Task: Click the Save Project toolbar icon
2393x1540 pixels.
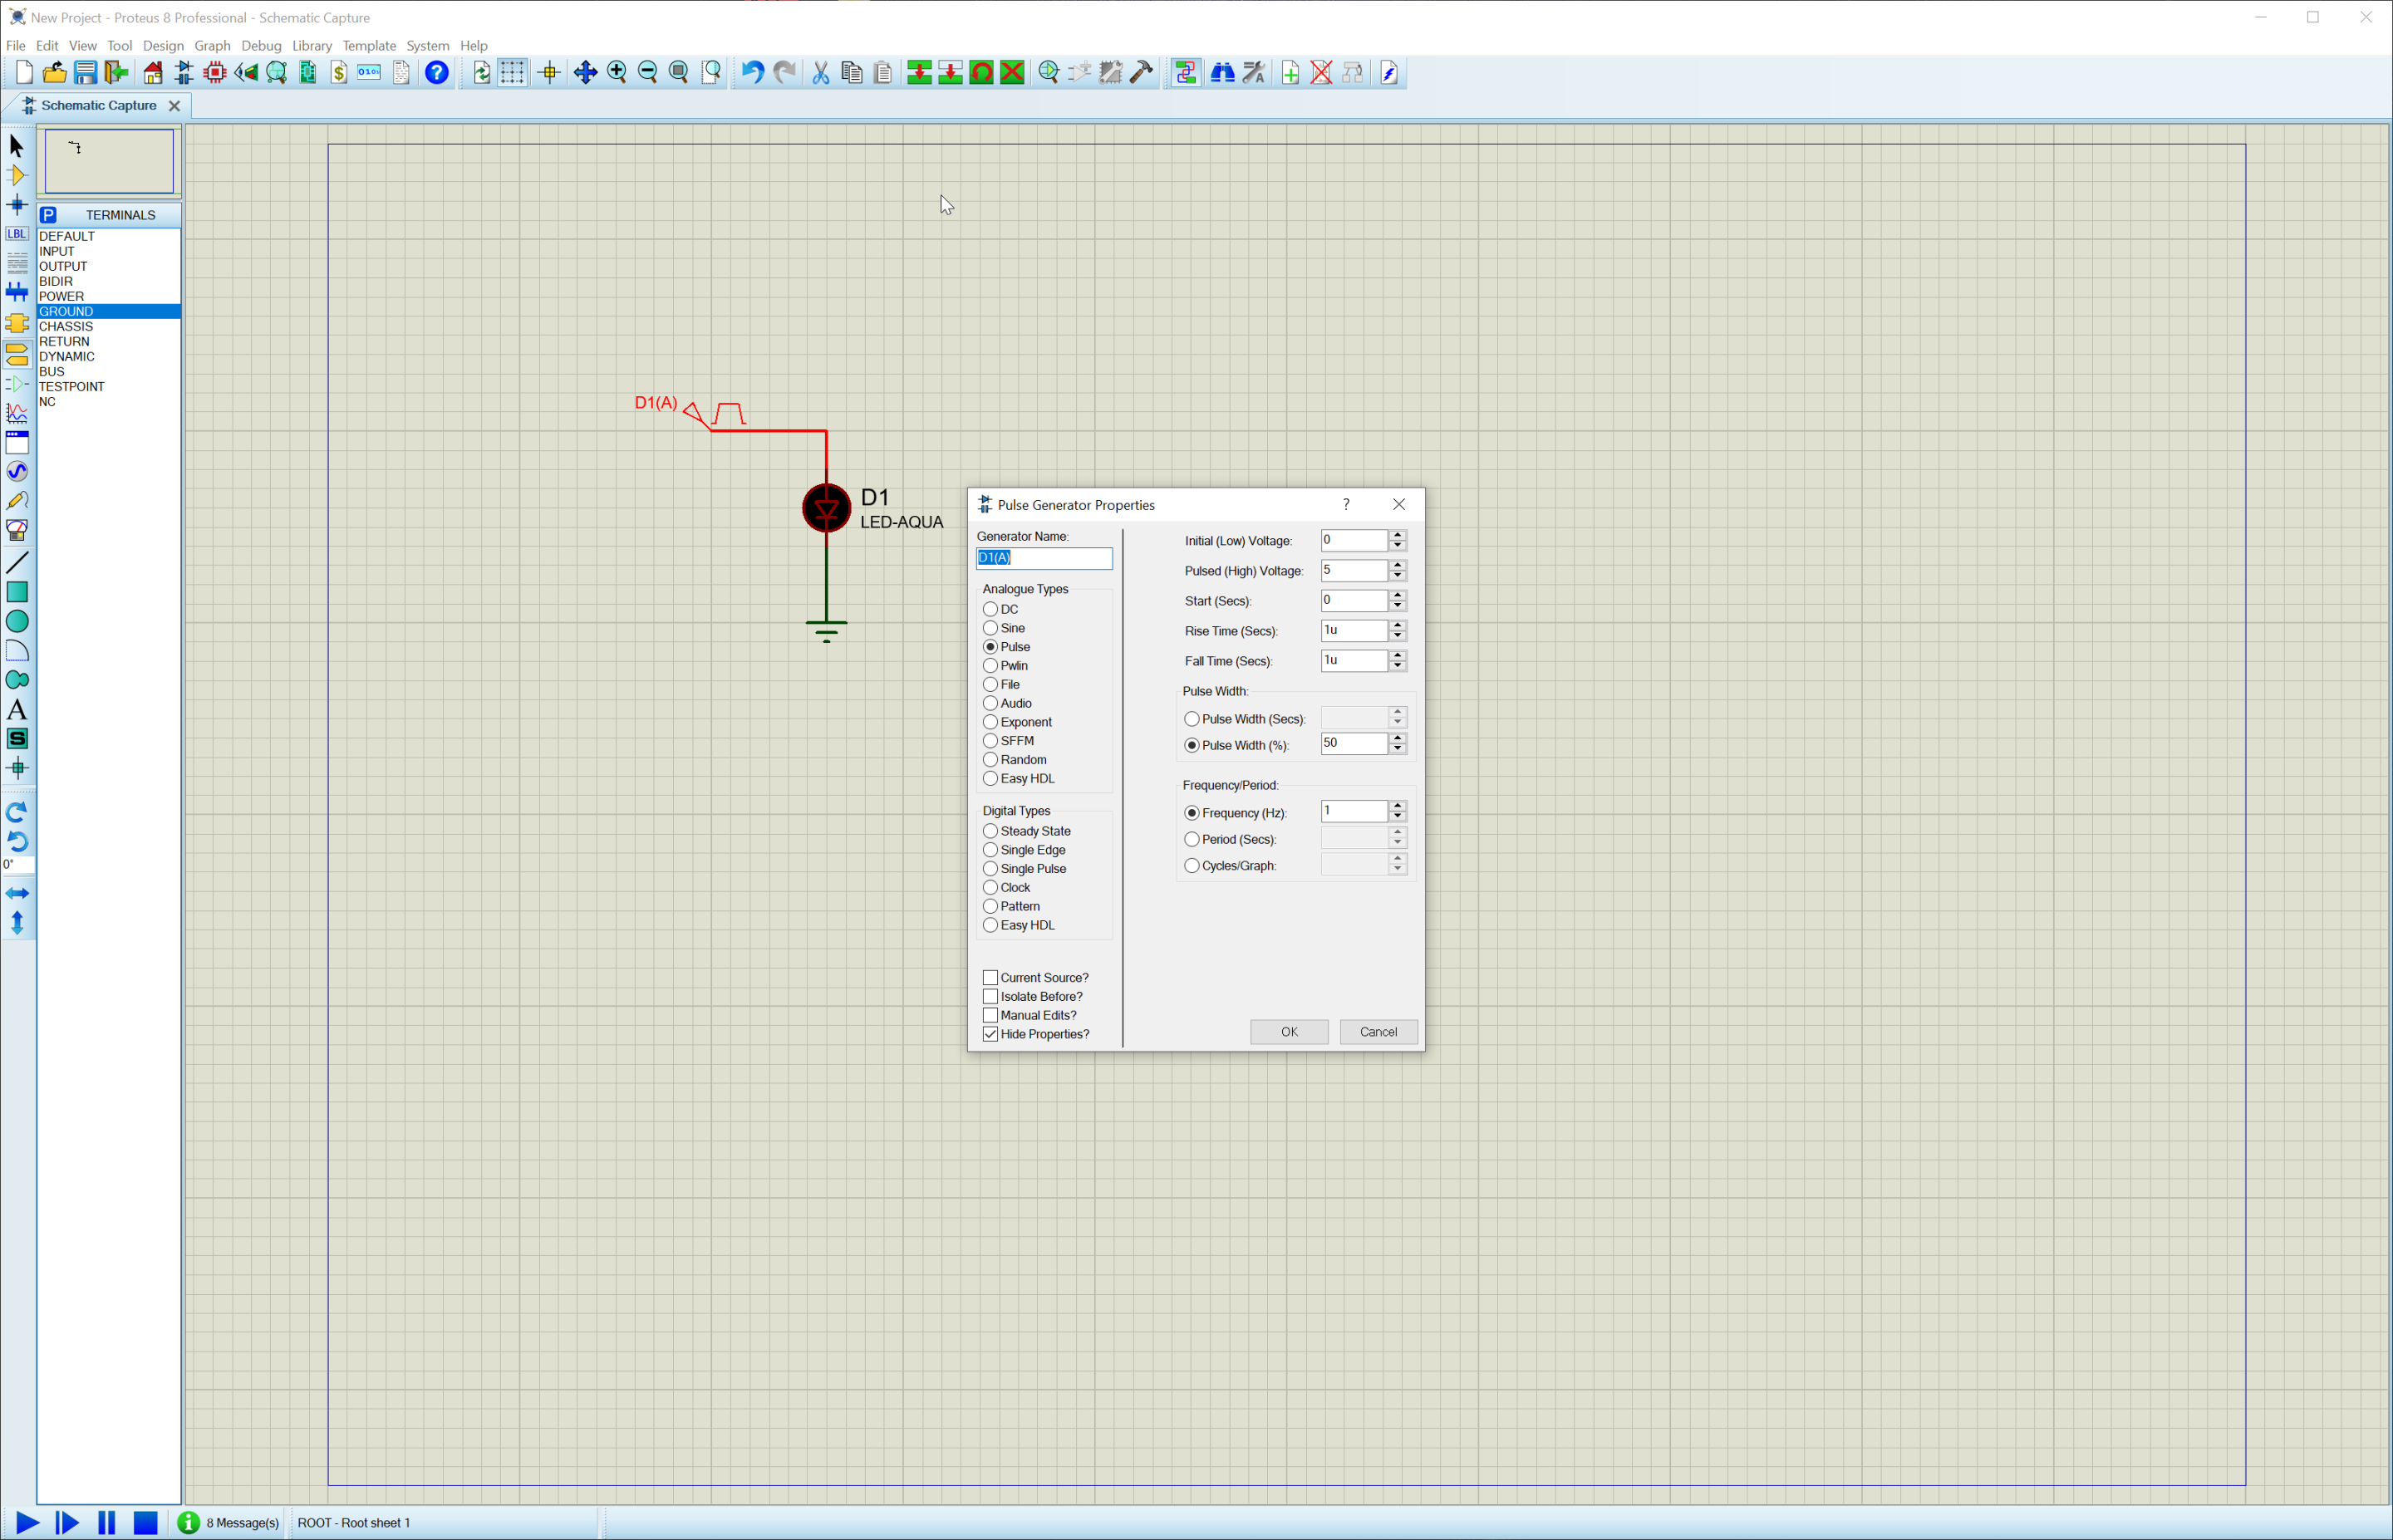Action: pyautogui.click(x=85, y=72)
